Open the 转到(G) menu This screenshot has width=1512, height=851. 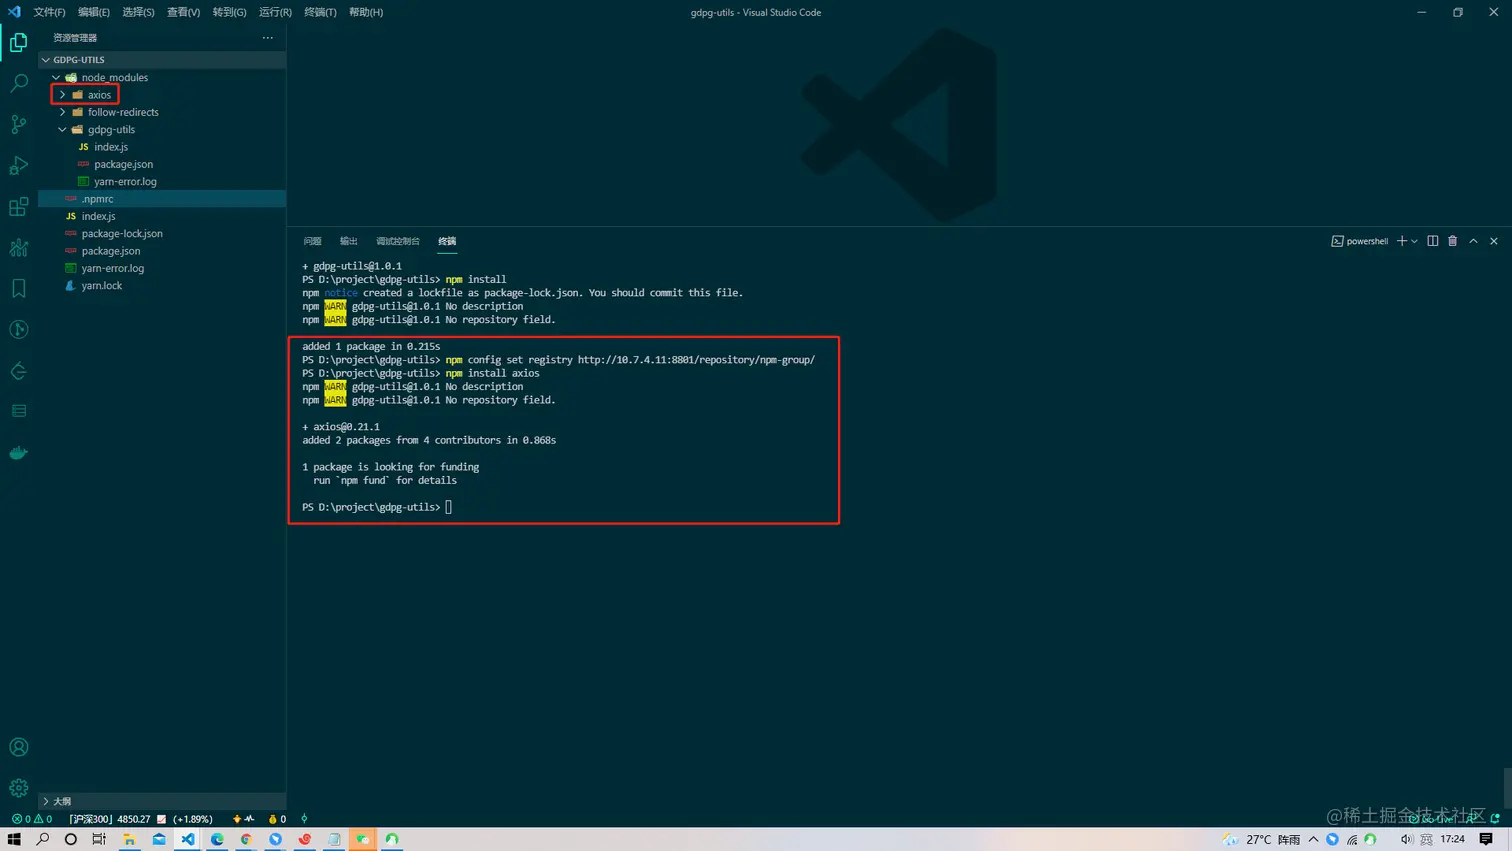pos(229,12)
